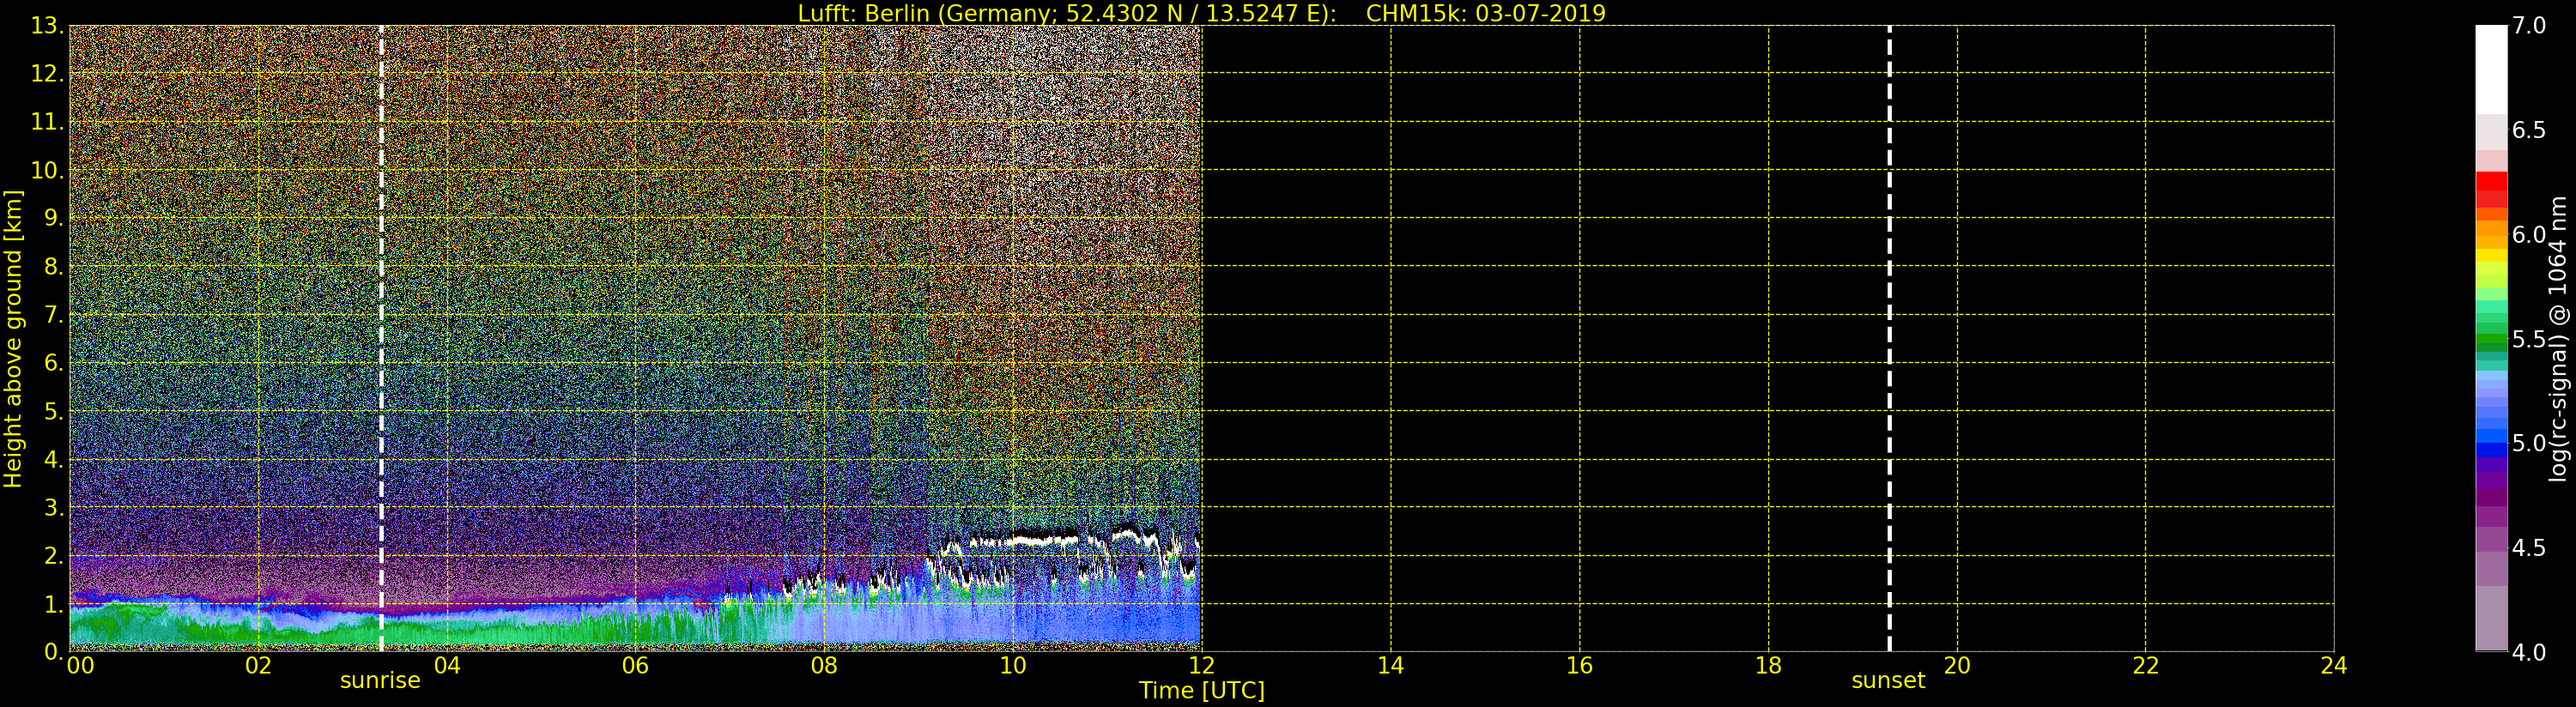Click the colorbar label 'log(rc-signal) @ 1064 nm'
This screenshot has width=2576, height=707.
click(x=2558, y=339)
